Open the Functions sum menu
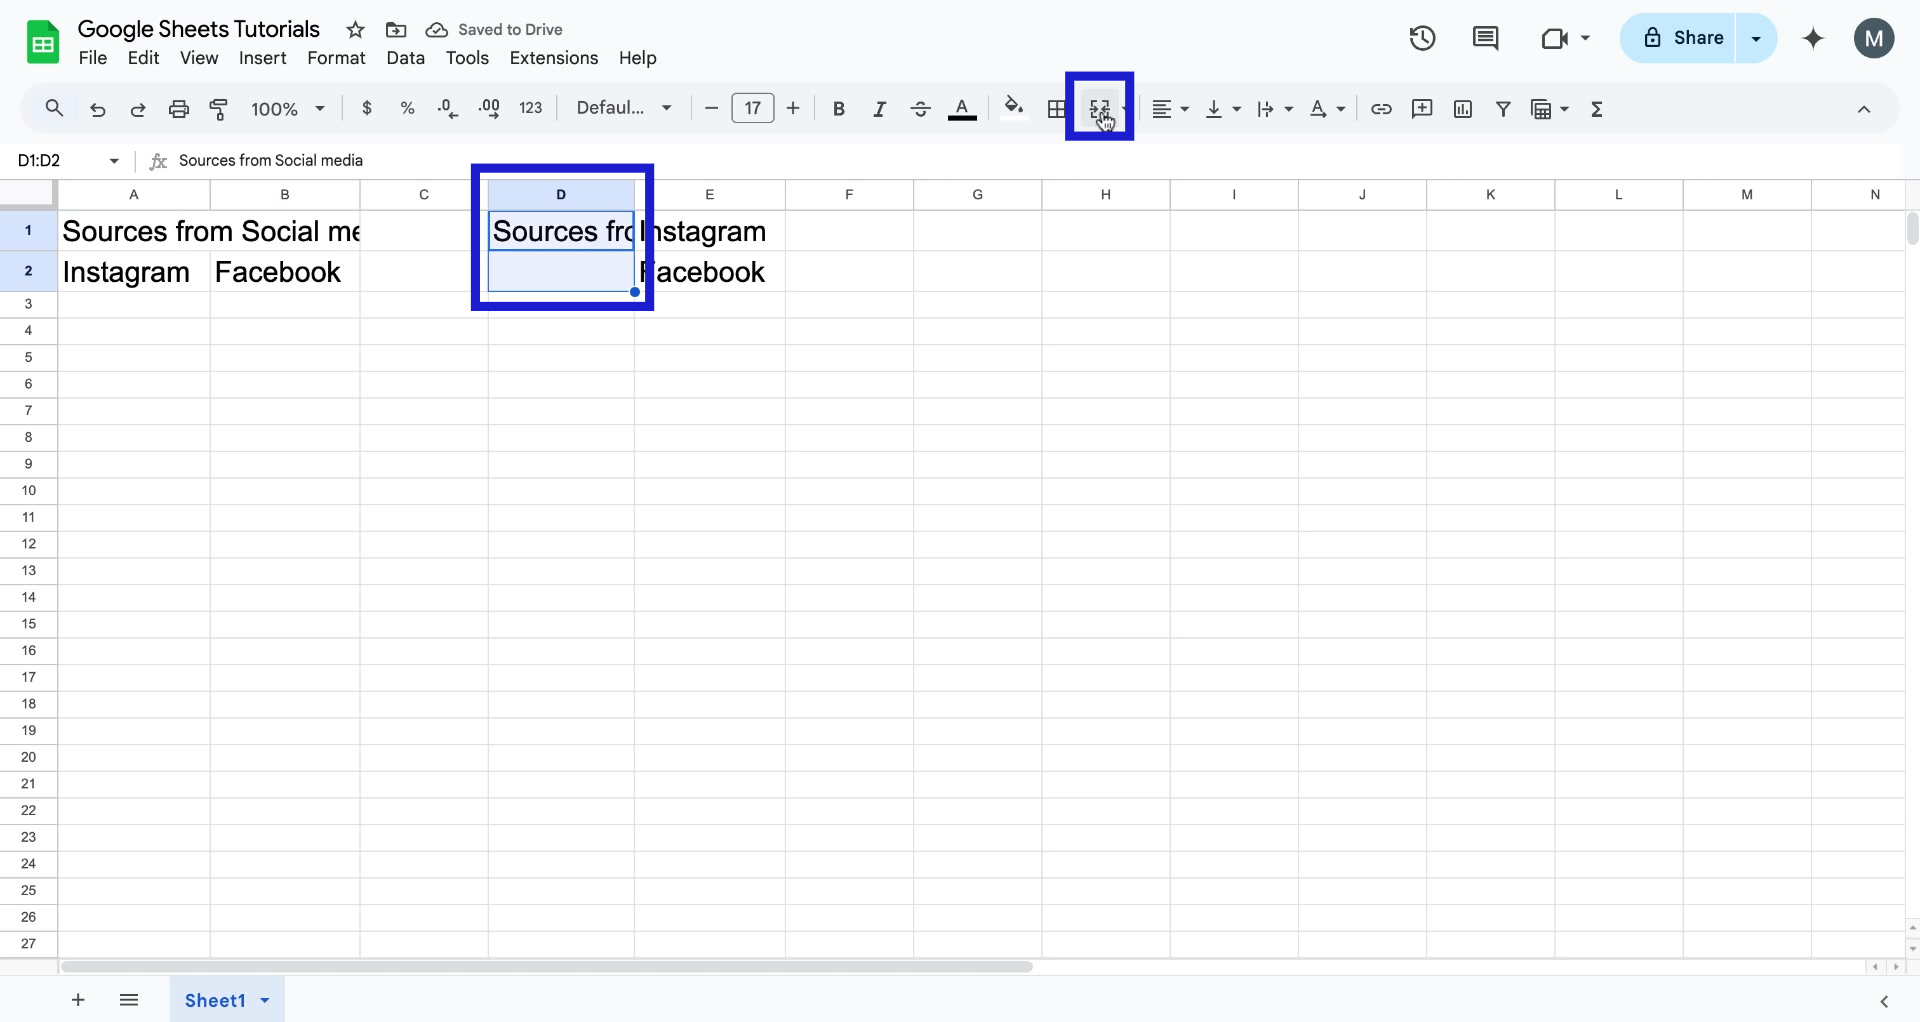 1597,109
